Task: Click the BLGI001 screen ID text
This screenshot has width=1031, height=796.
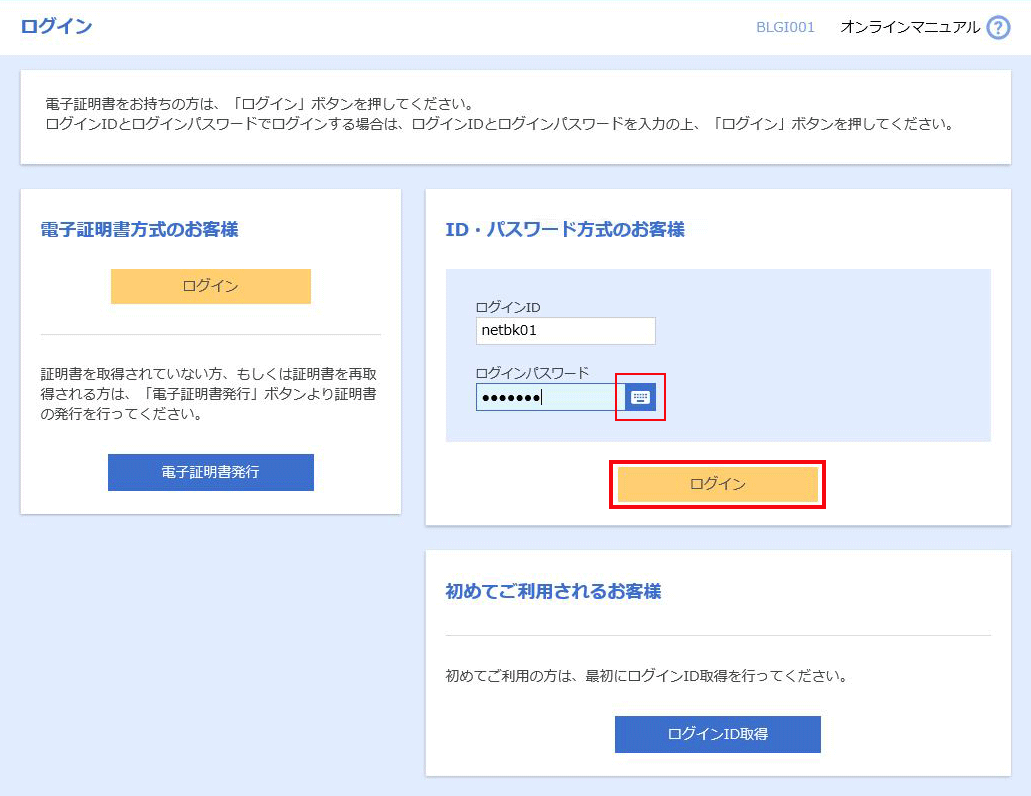Action: tap(785, 28)
